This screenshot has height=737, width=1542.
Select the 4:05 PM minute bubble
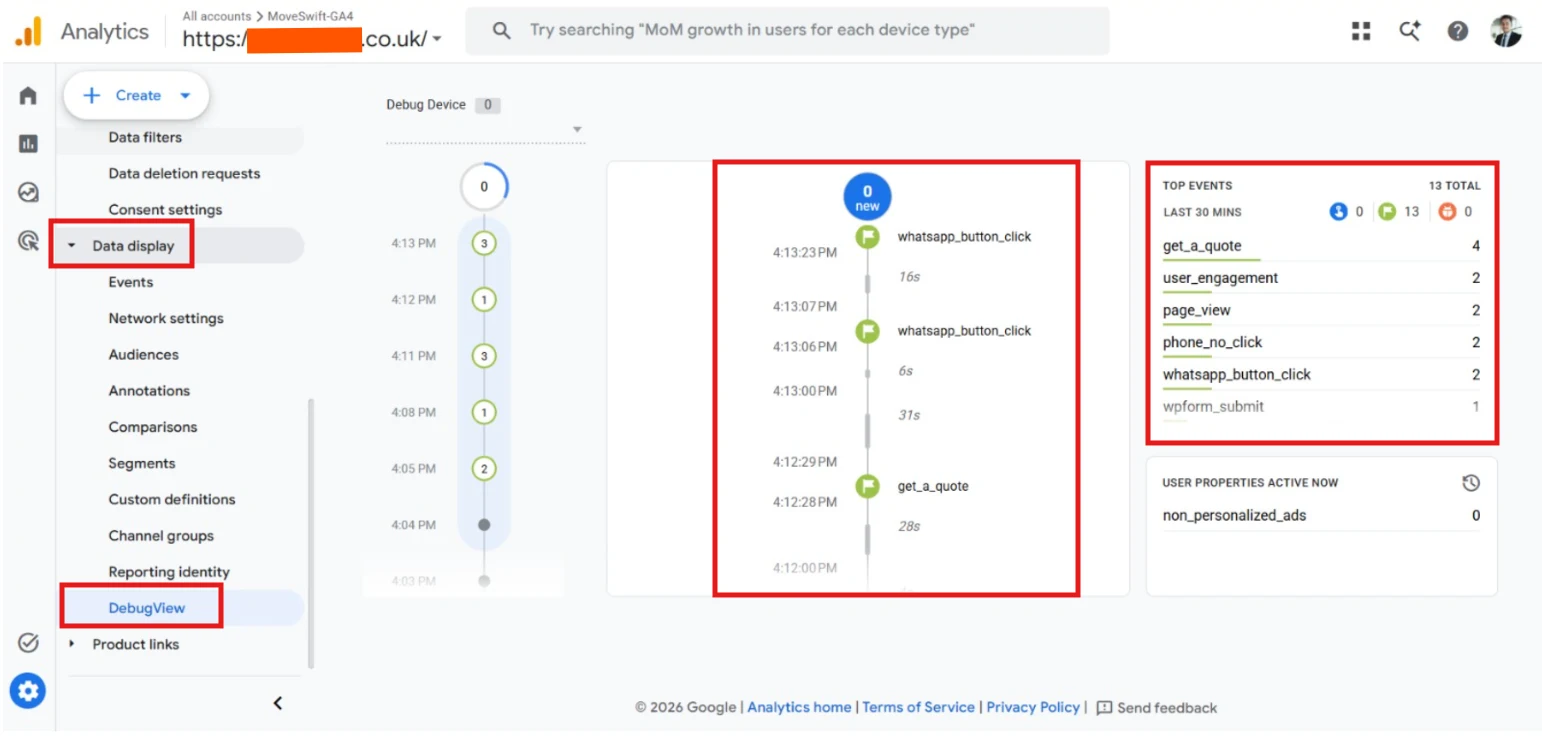coord(484,468)
